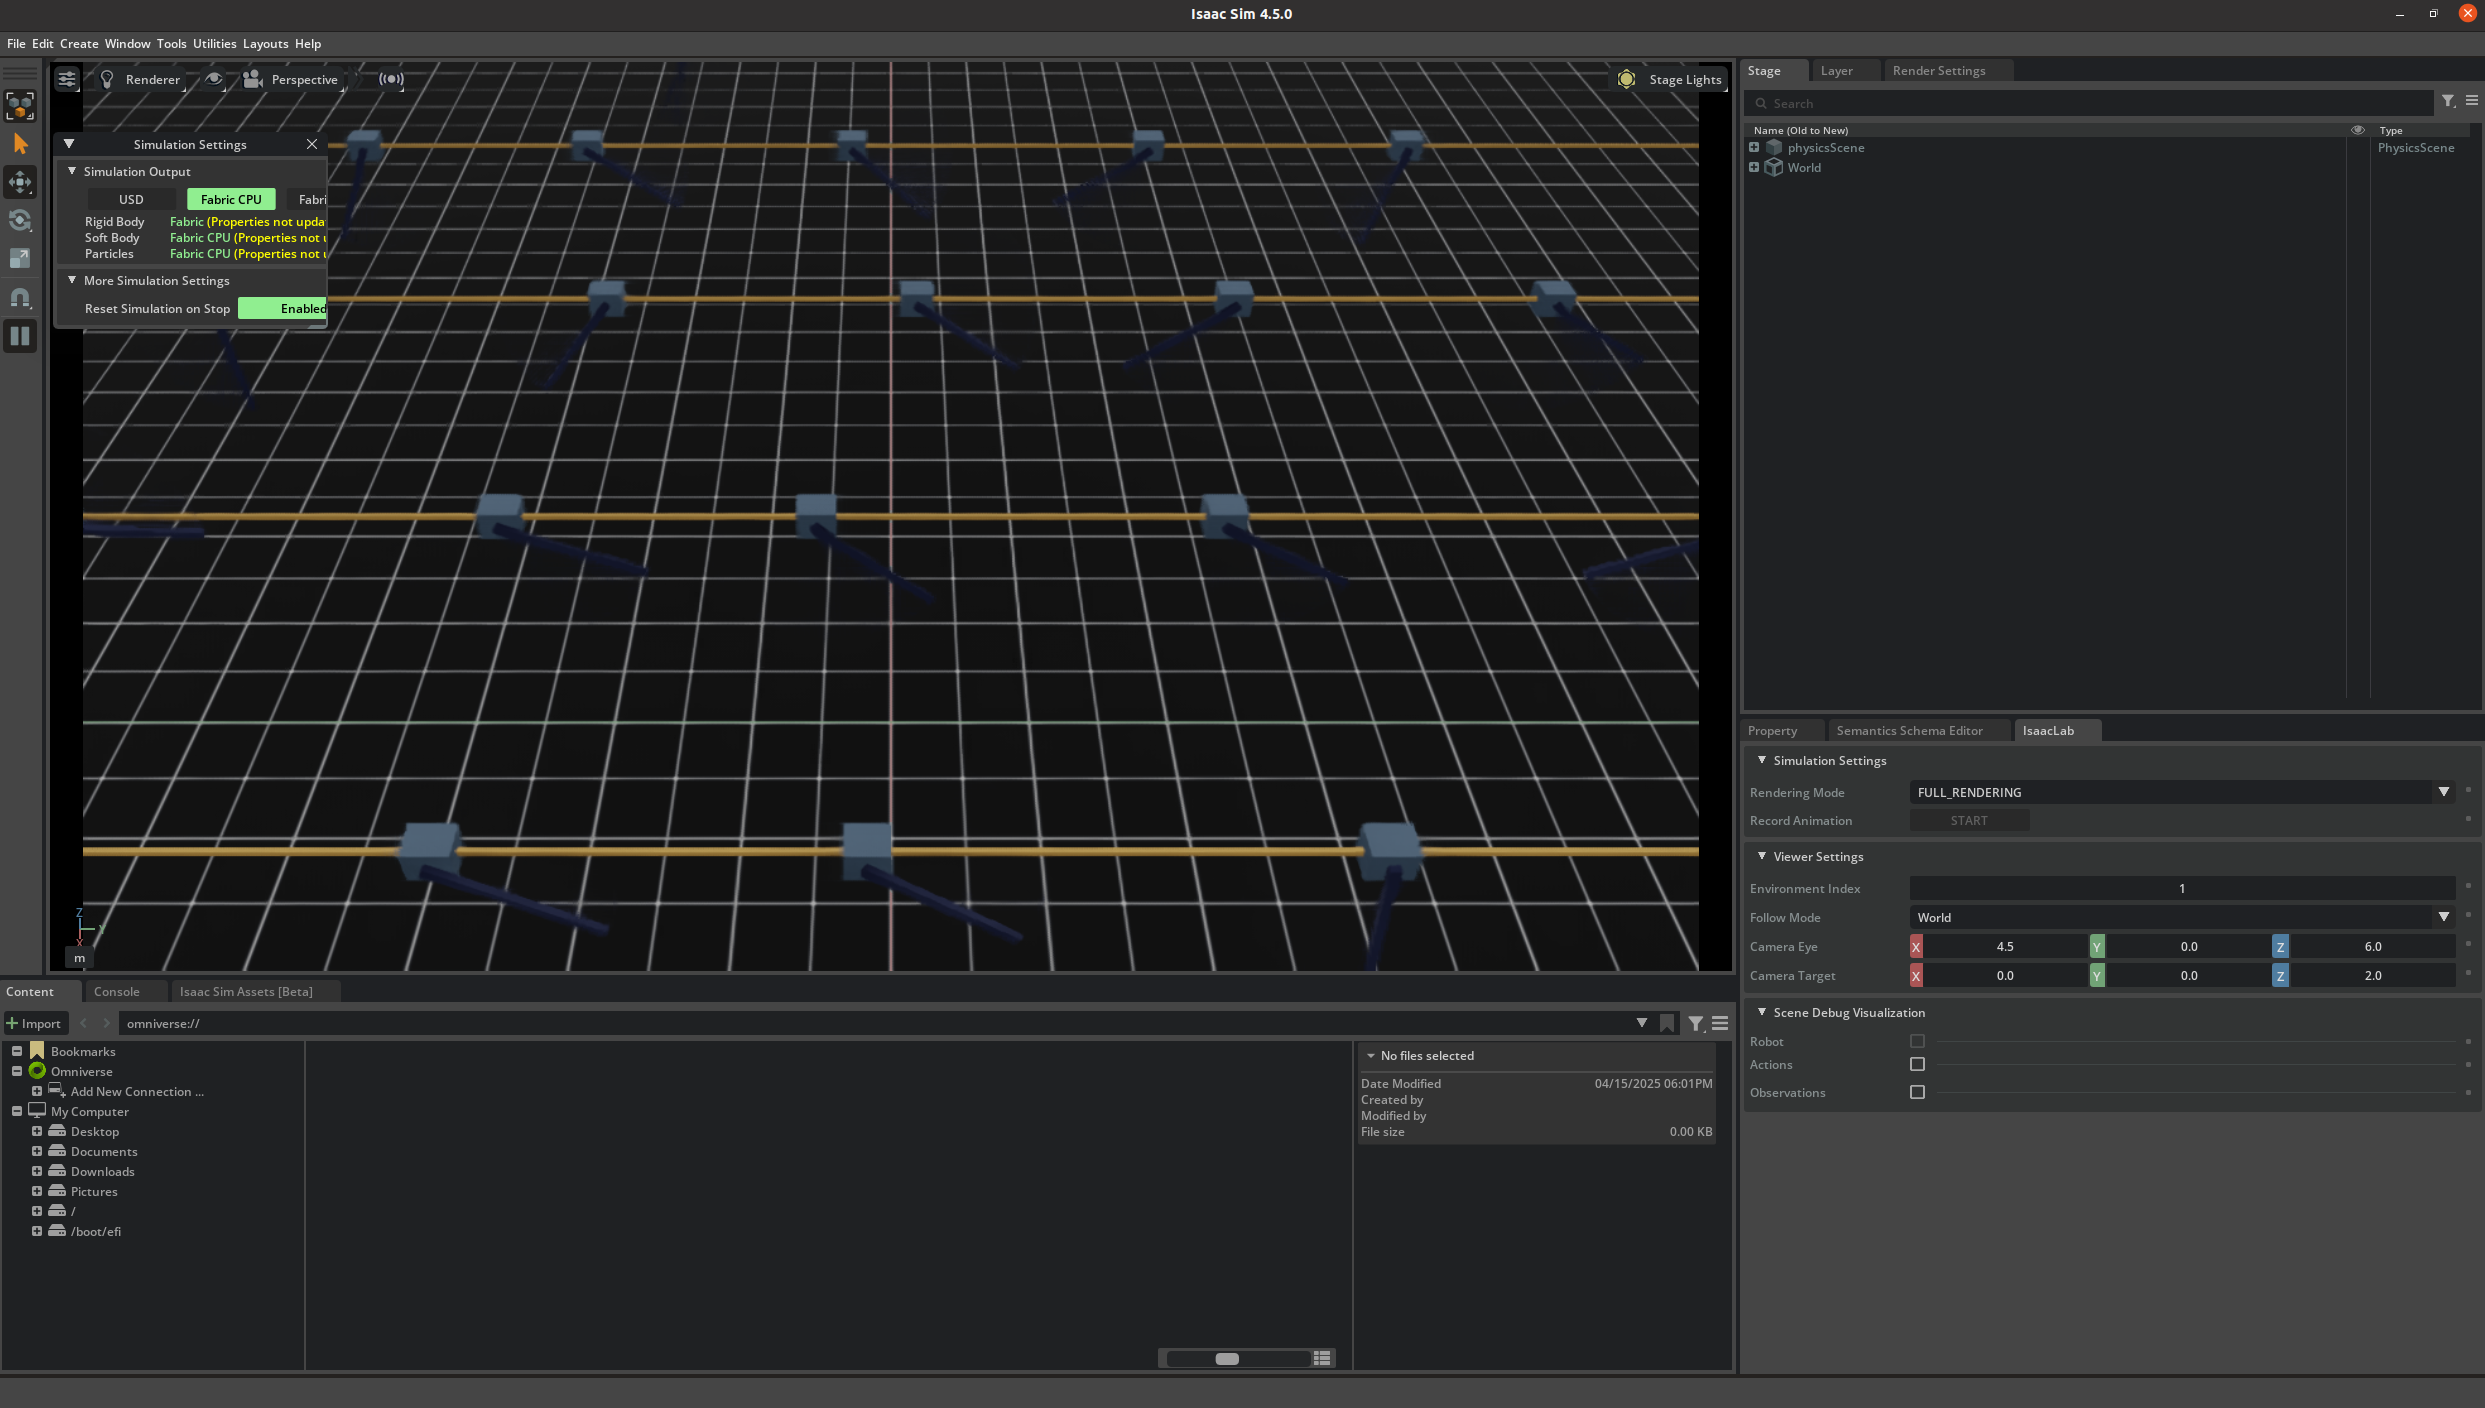Screen dimensions: 2485x1408
Task: Select USD simulation output button
Action: click(131, 199)
